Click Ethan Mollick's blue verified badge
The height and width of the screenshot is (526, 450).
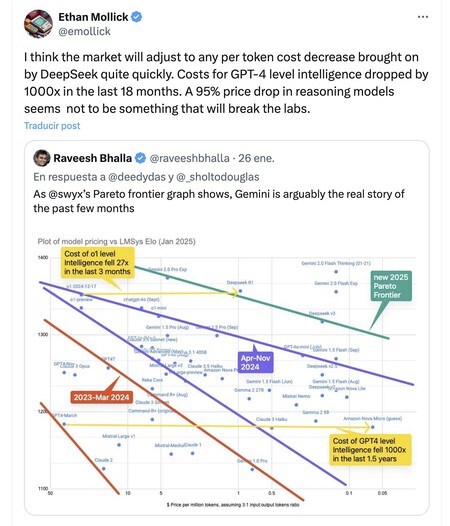[136, 17]
